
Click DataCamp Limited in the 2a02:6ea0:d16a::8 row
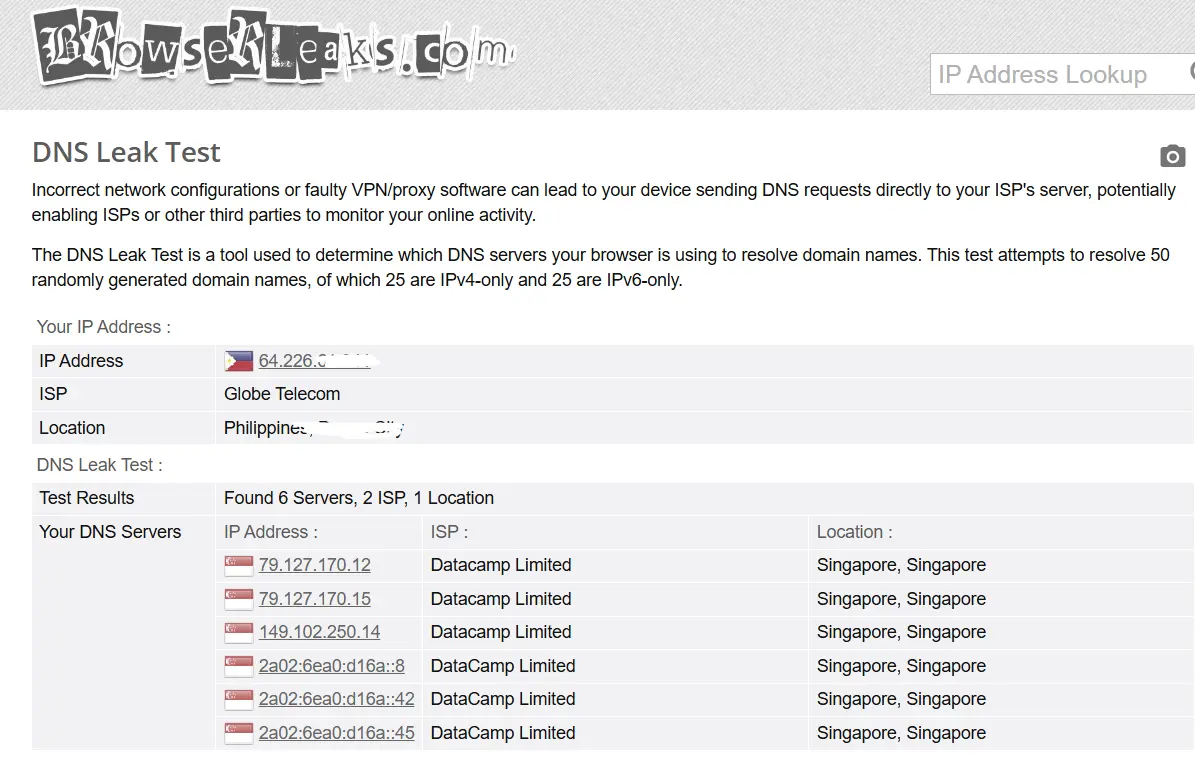point(503,665)
